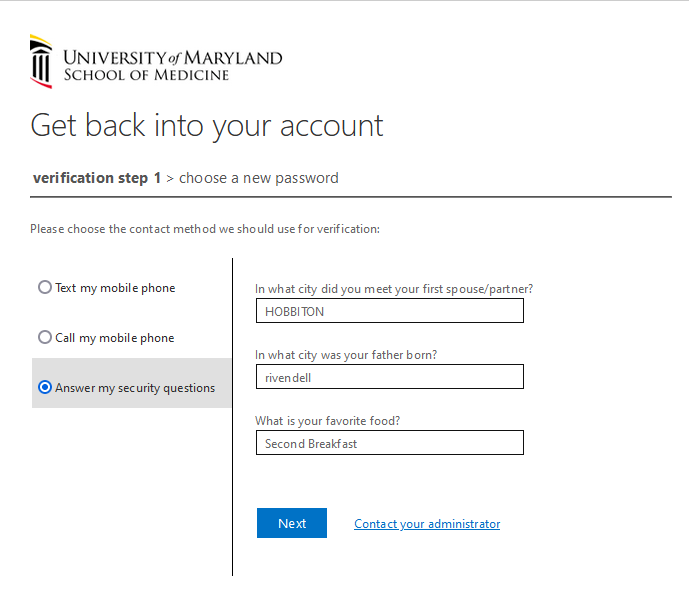Select the Answer my security questions radio button
Viewport: 689px width, 595px height.
click(44, 388)
